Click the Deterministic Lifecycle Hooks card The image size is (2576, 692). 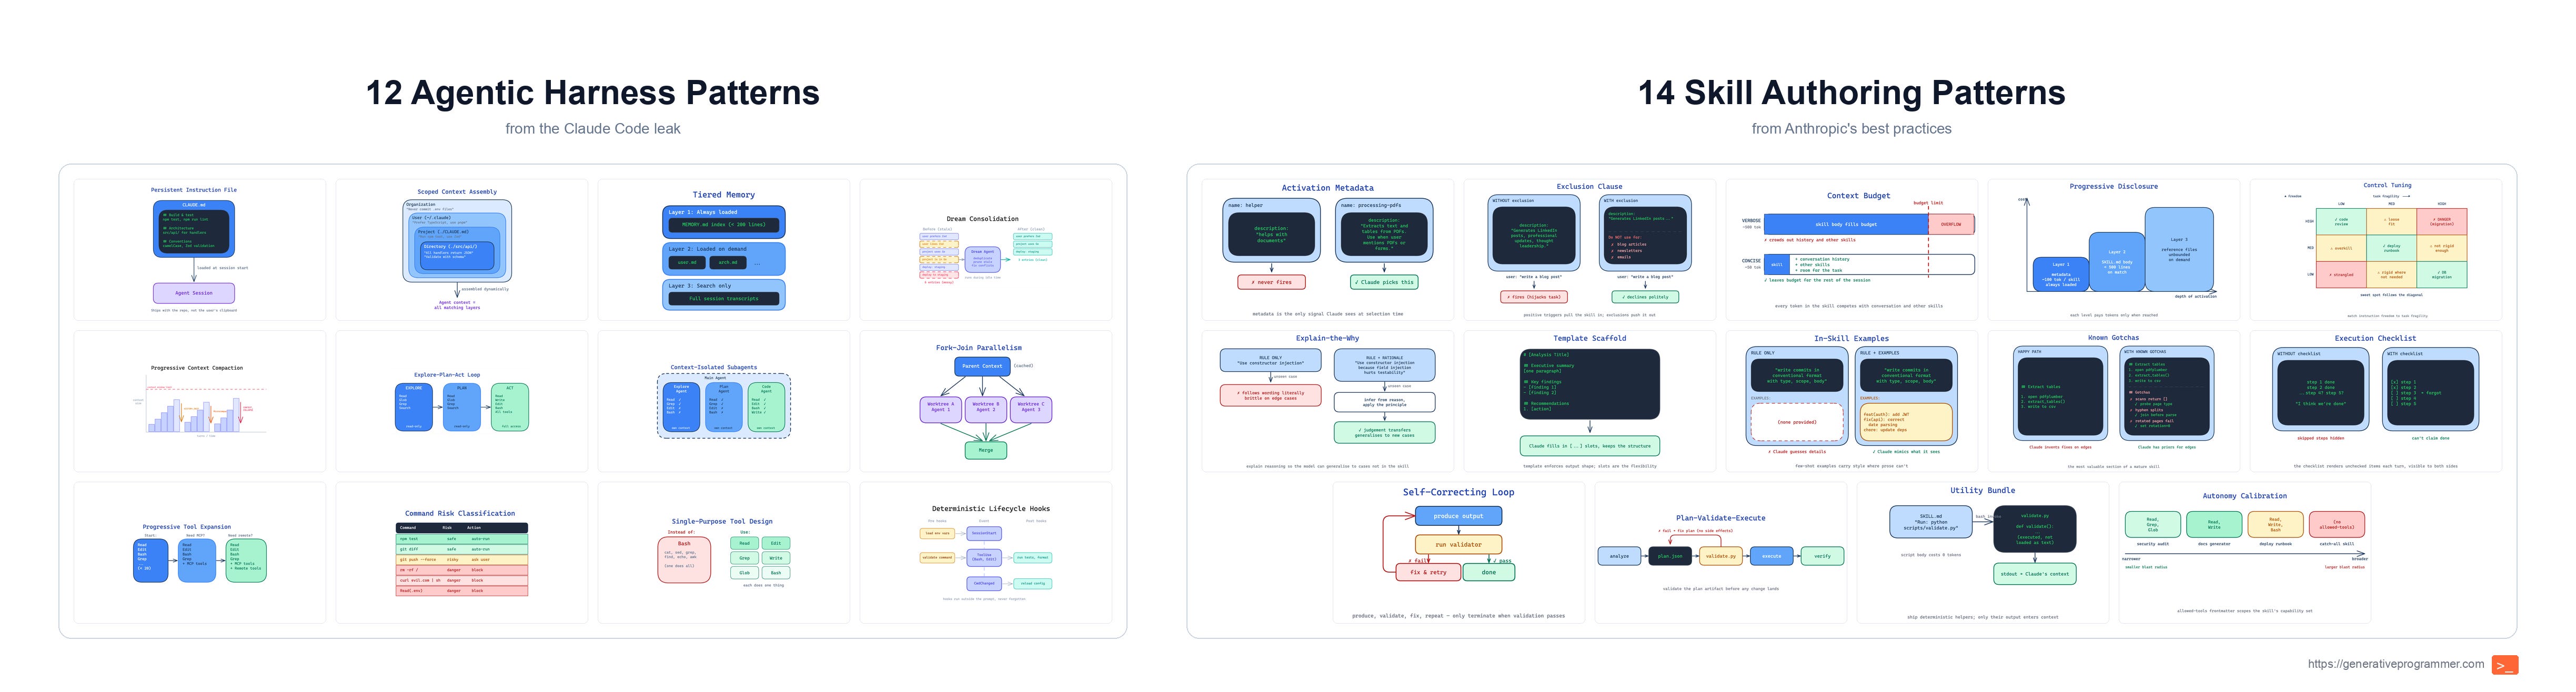985,553
